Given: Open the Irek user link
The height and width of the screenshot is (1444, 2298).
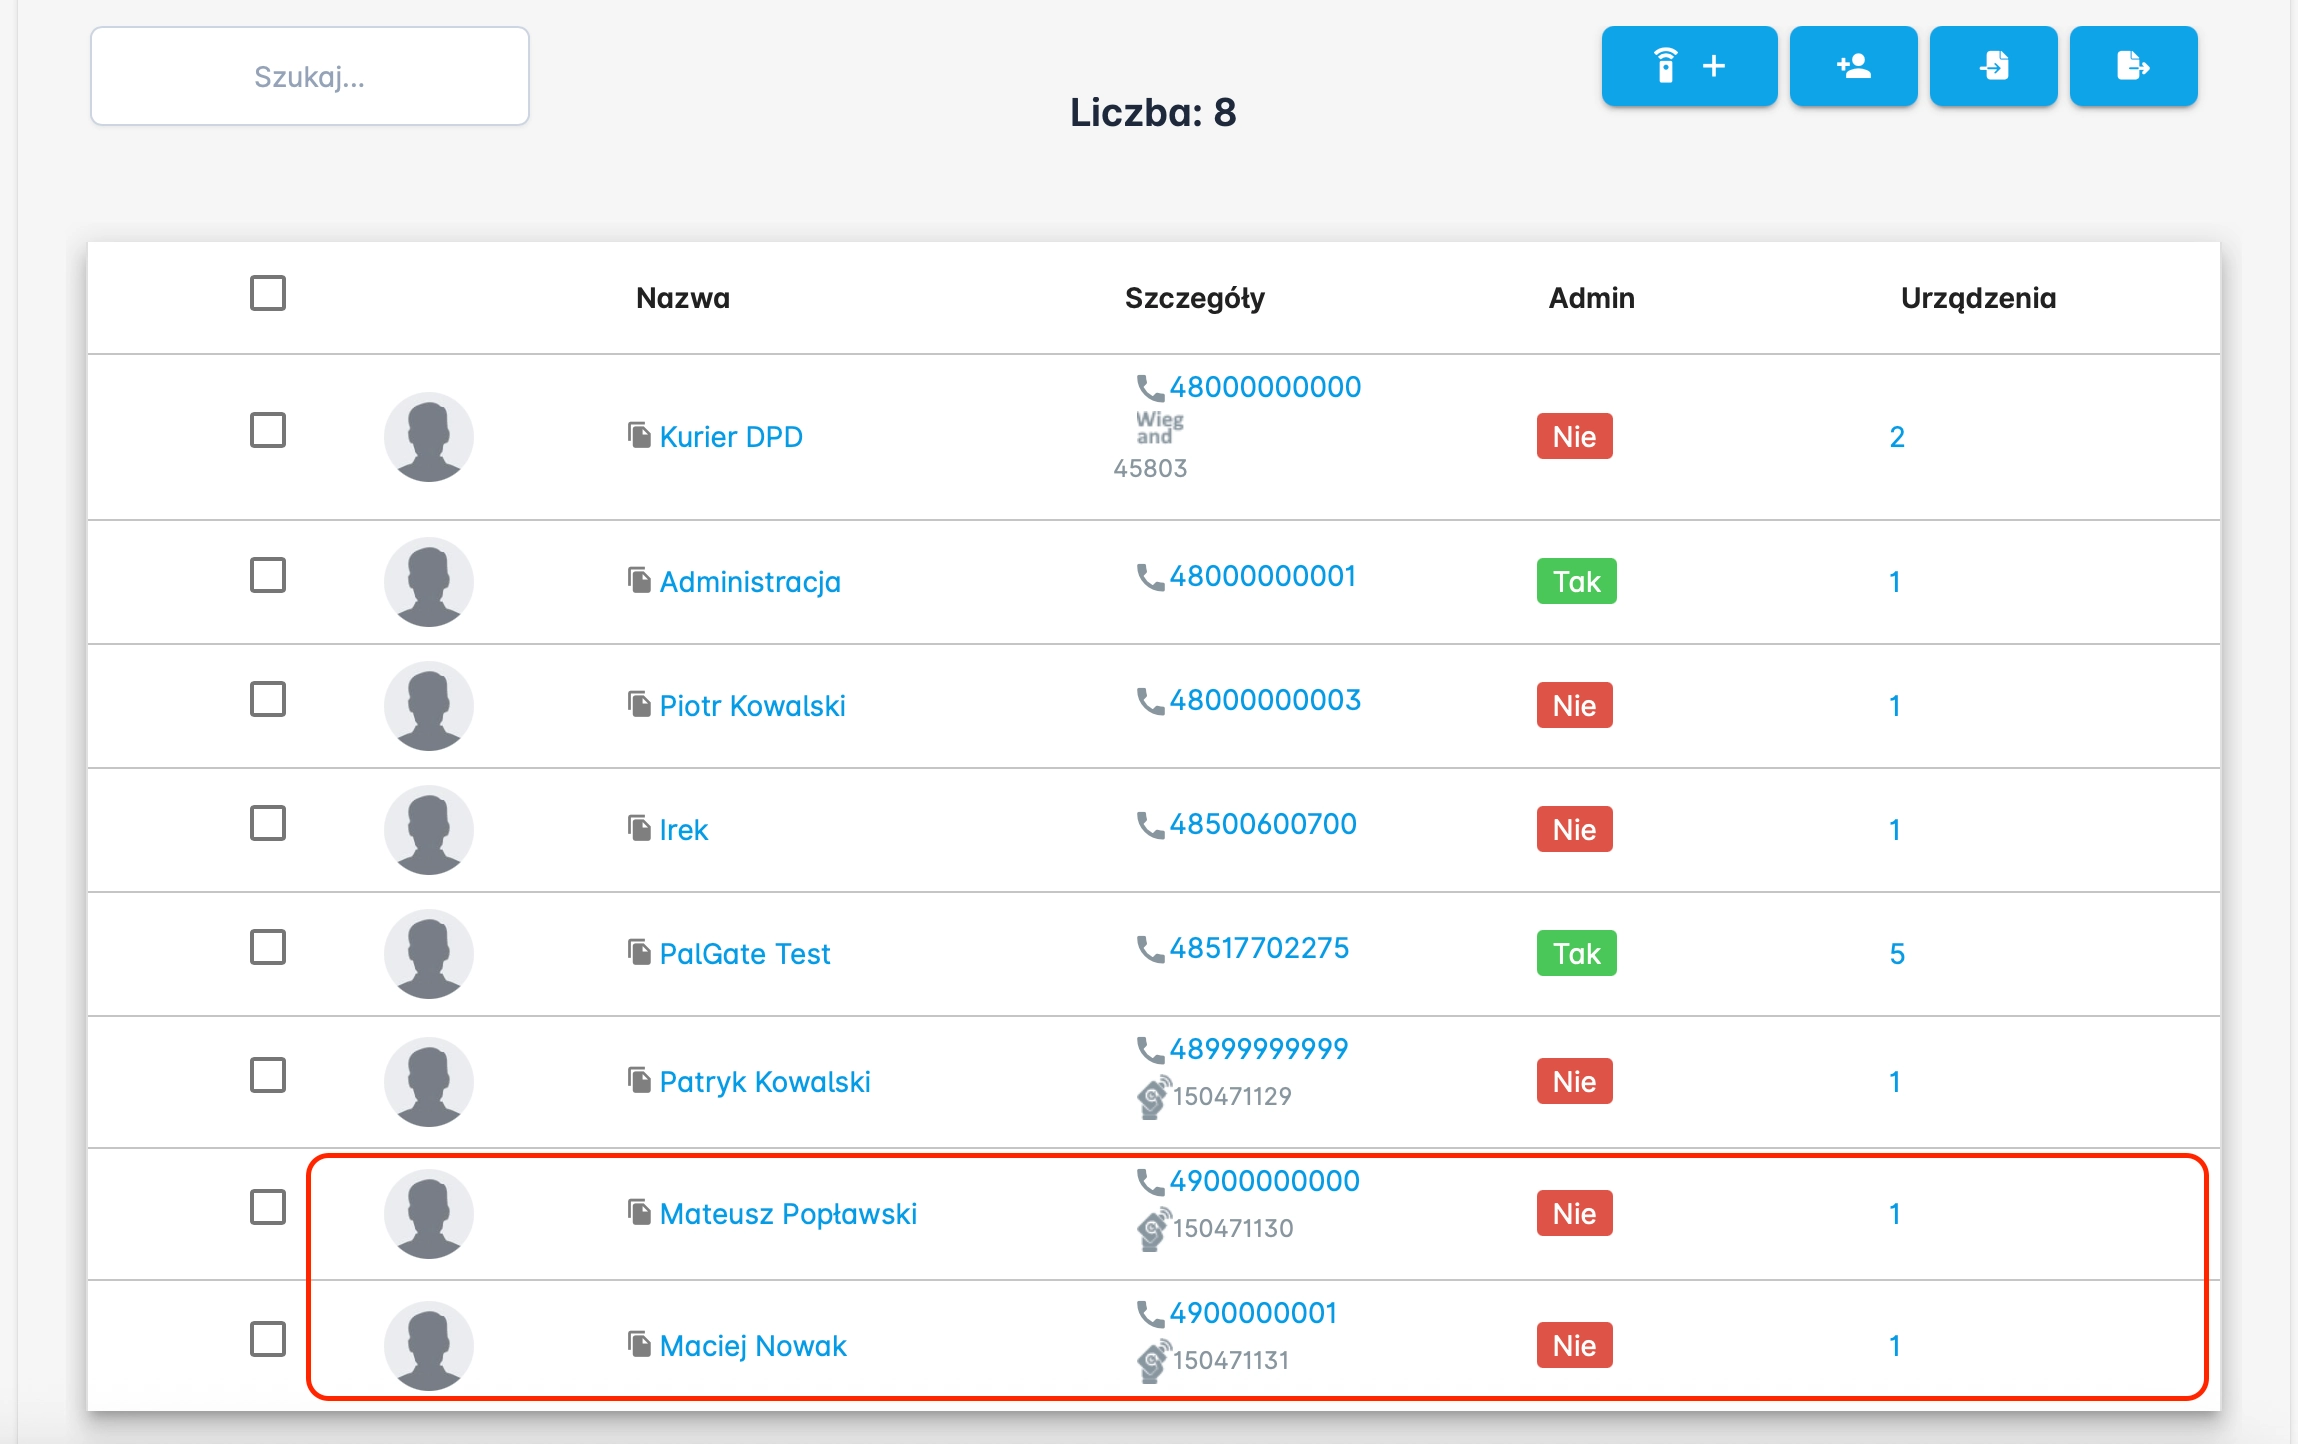Looking at the screenshot, I should click(x=684, y=830).
